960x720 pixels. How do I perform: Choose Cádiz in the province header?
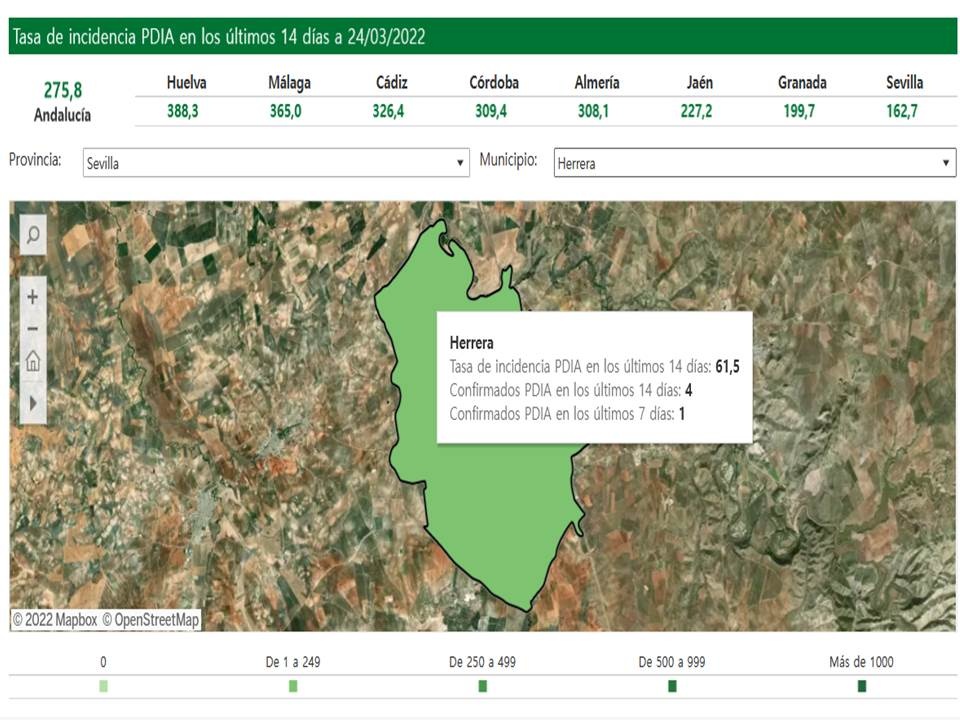[x=391, y=83]
